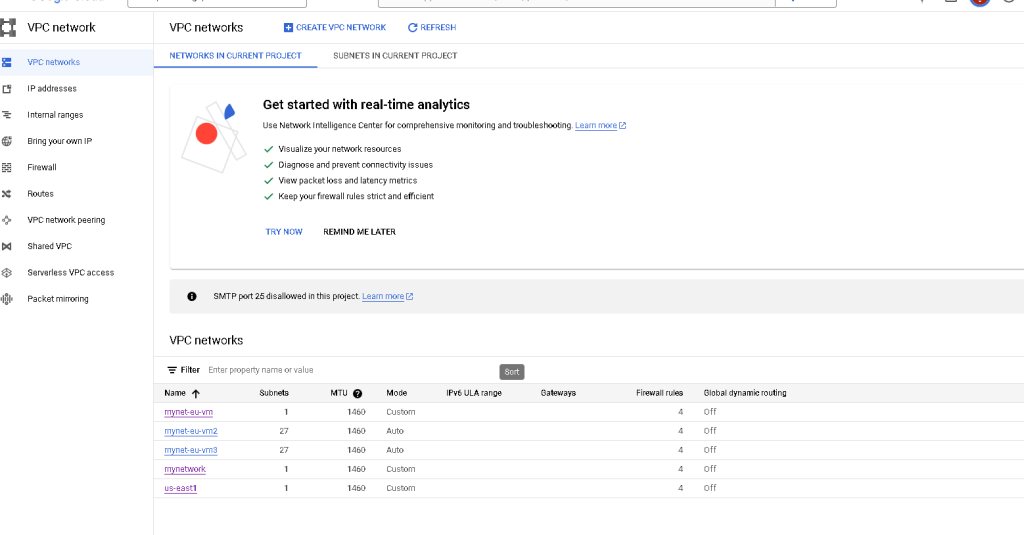Viewport: 1024px width, 535px height.
Task: Open the Firewall section
Action: 42,167
